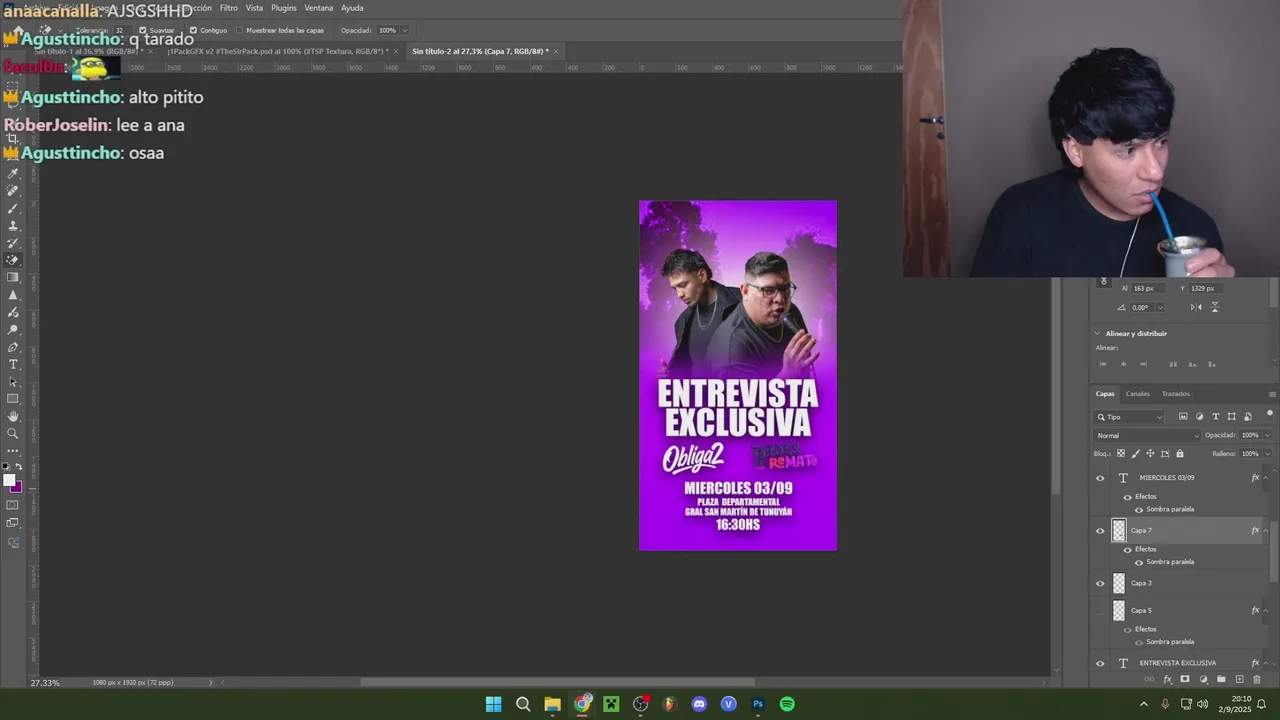Select the Dodge tool
The height and width of the screenshot is (720, 1280).
click(13, 329)
